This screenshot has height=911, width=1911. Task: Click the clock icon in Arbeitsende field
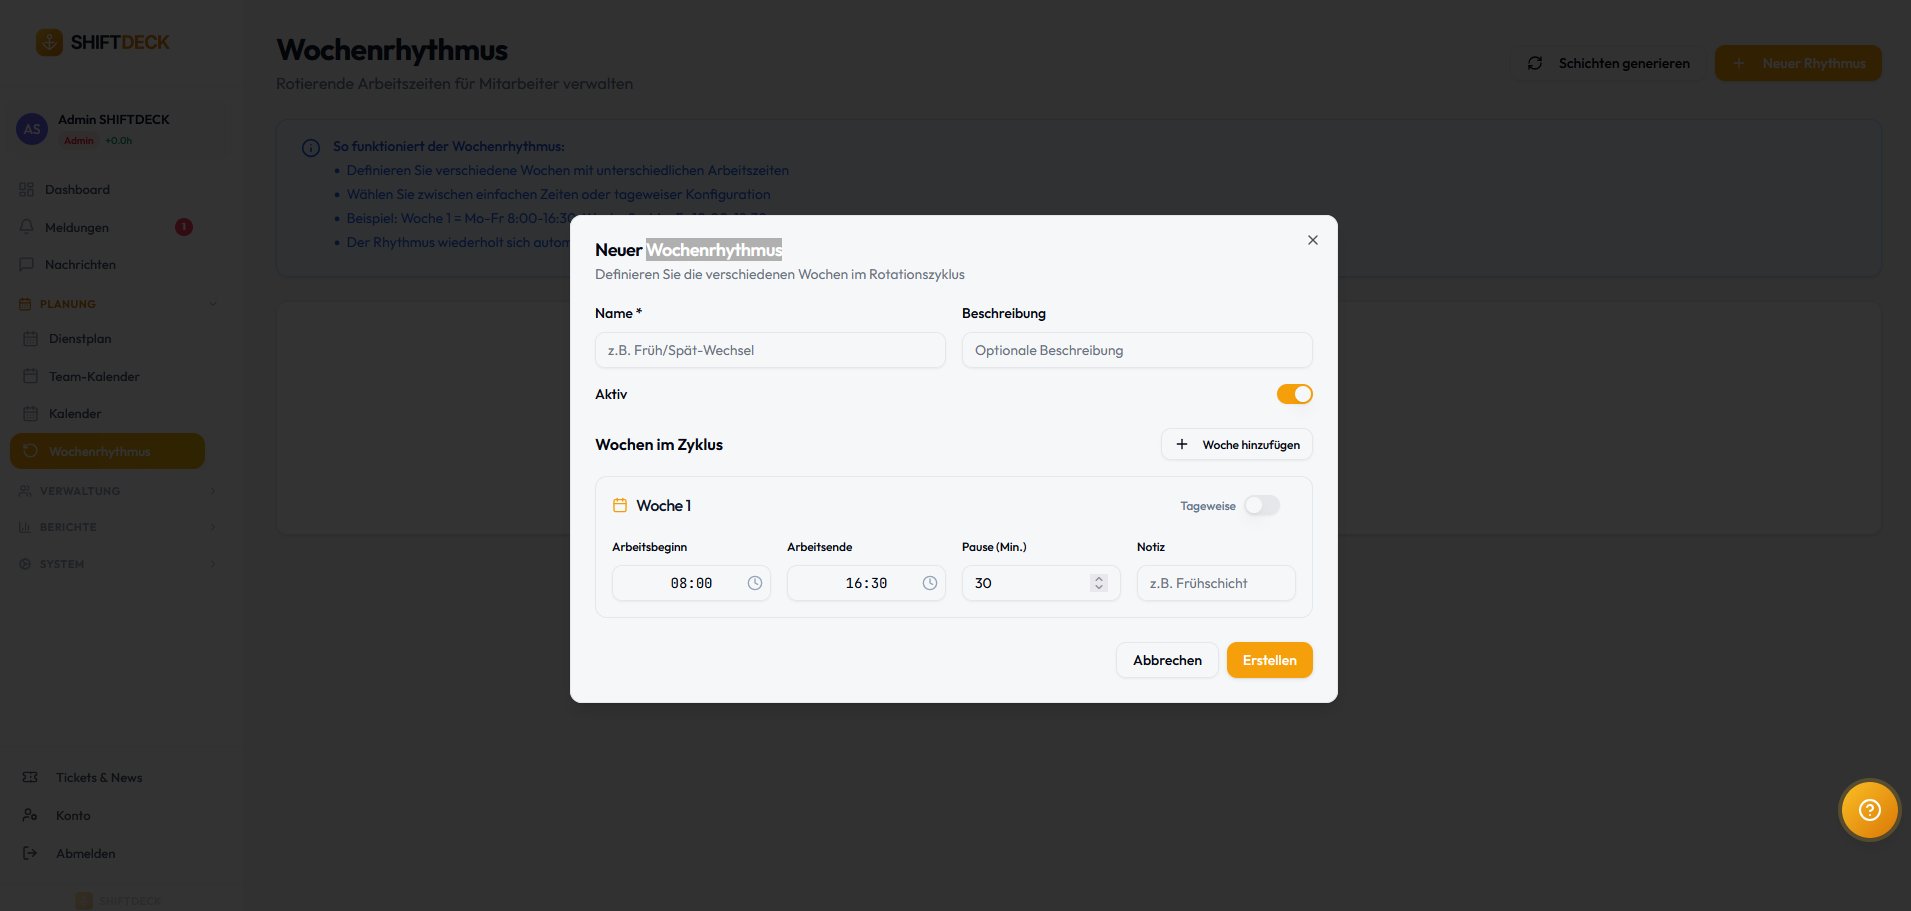[x=930, y=583]
